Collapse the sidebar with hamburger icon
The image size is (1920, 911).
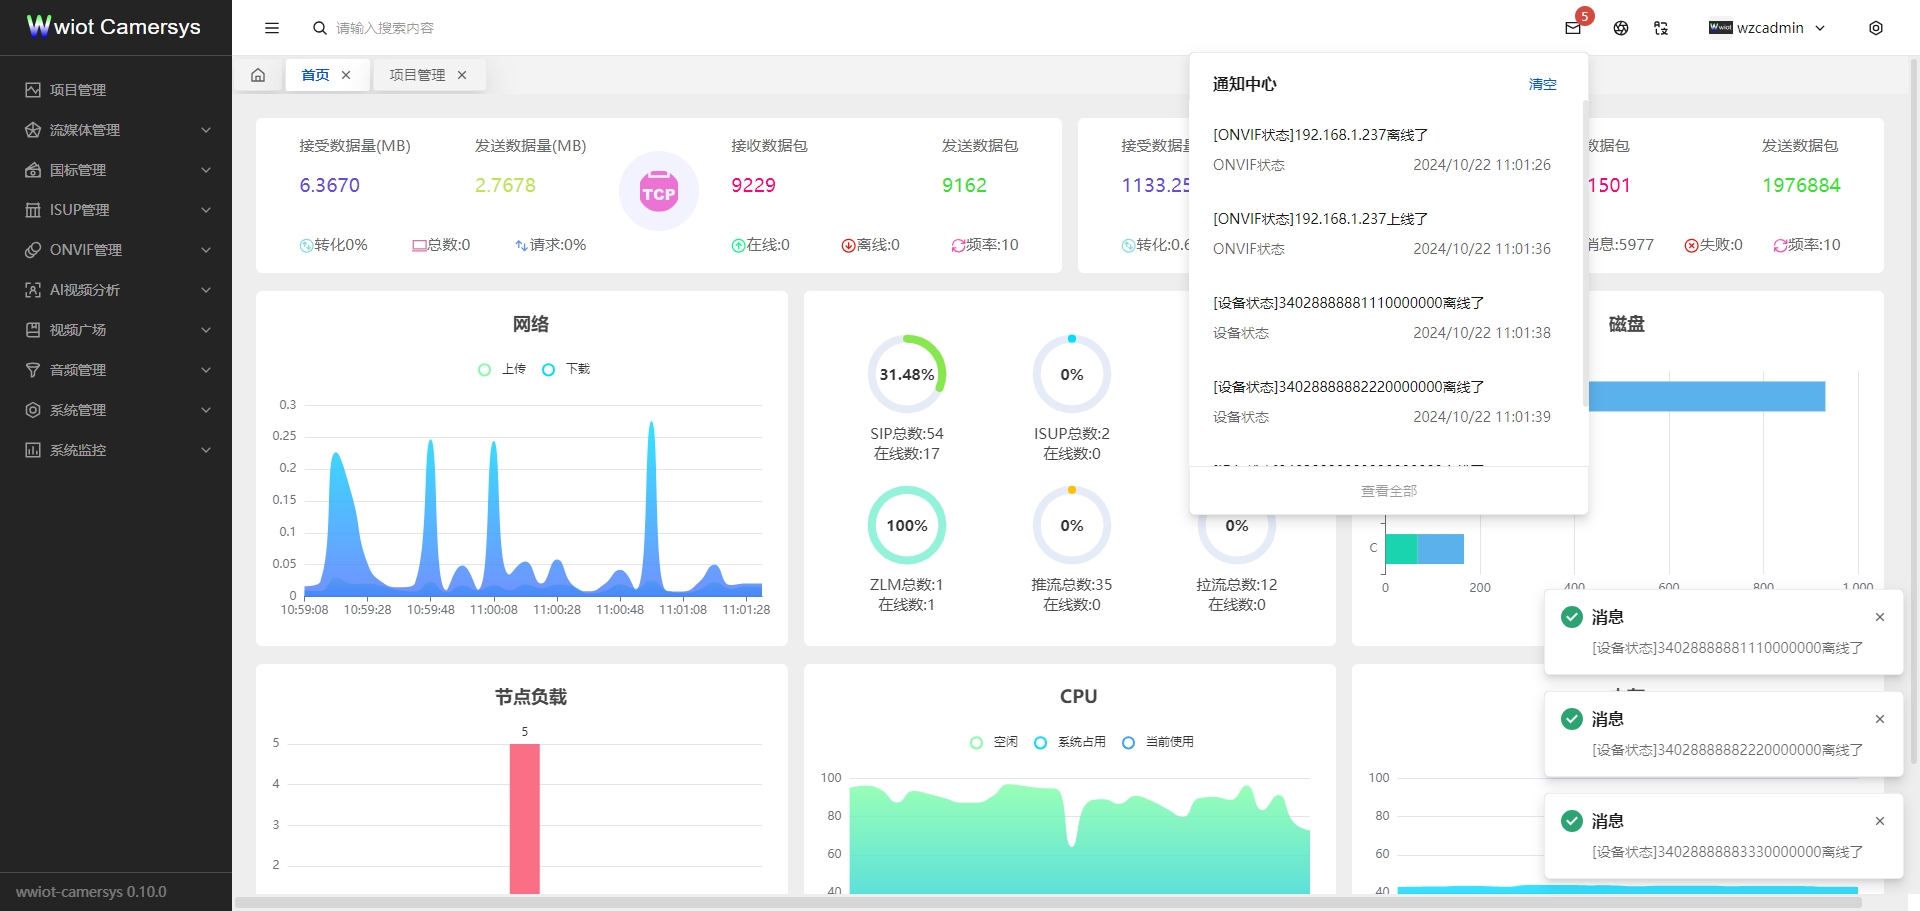(x=271, y=28)
